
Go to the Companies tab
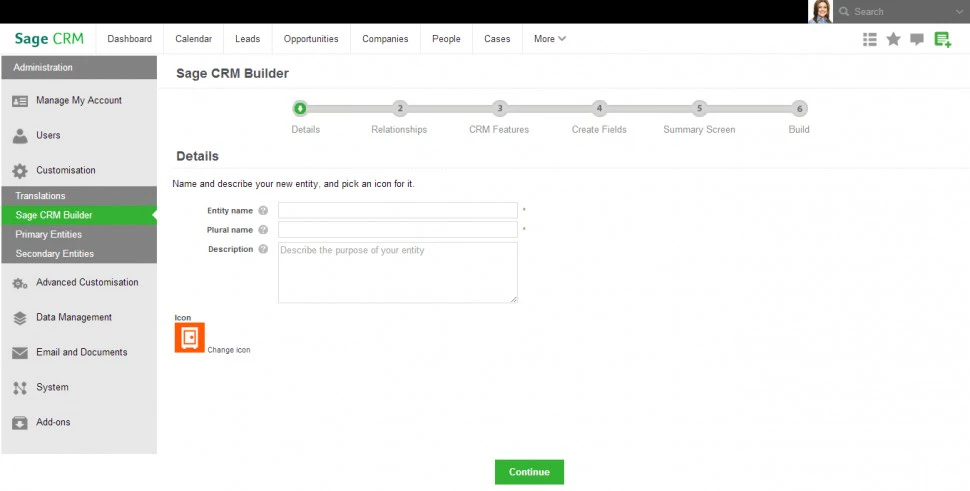click(385, 39)
